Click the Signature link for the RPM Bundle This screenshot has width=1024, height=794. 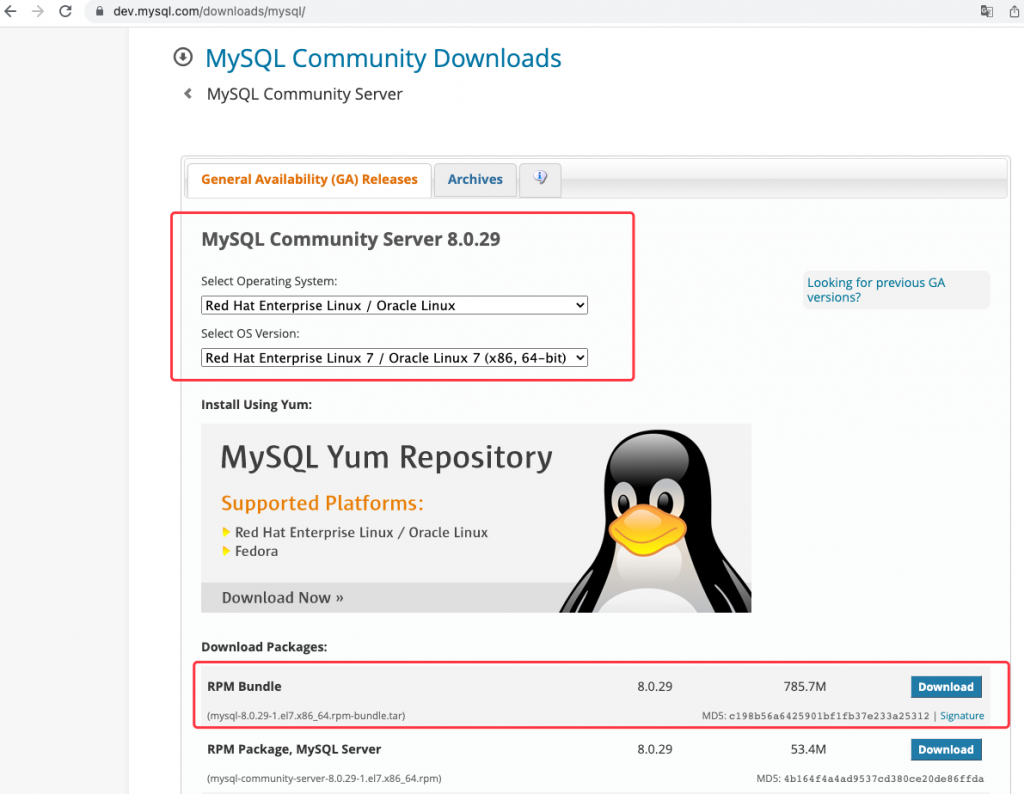pos(961,715)
